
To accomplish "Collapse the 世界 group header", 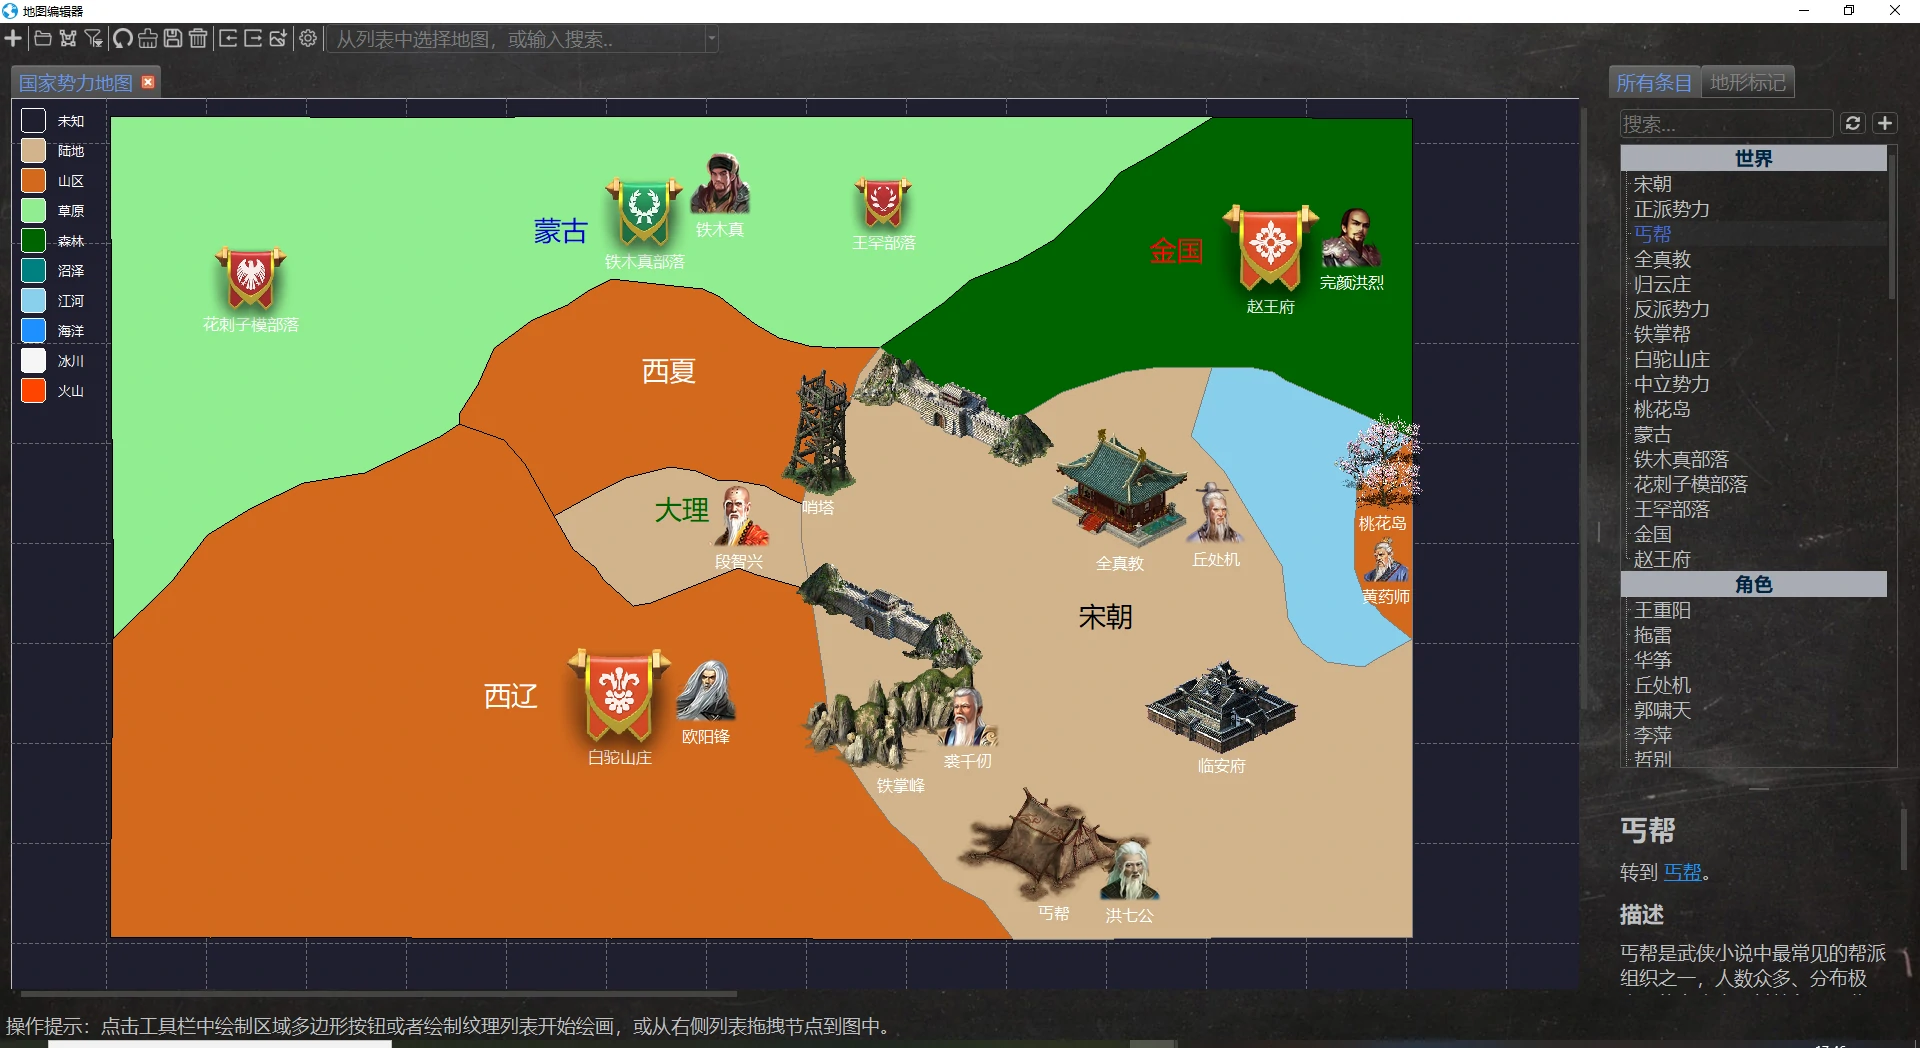I will (x=1754, y=158).
